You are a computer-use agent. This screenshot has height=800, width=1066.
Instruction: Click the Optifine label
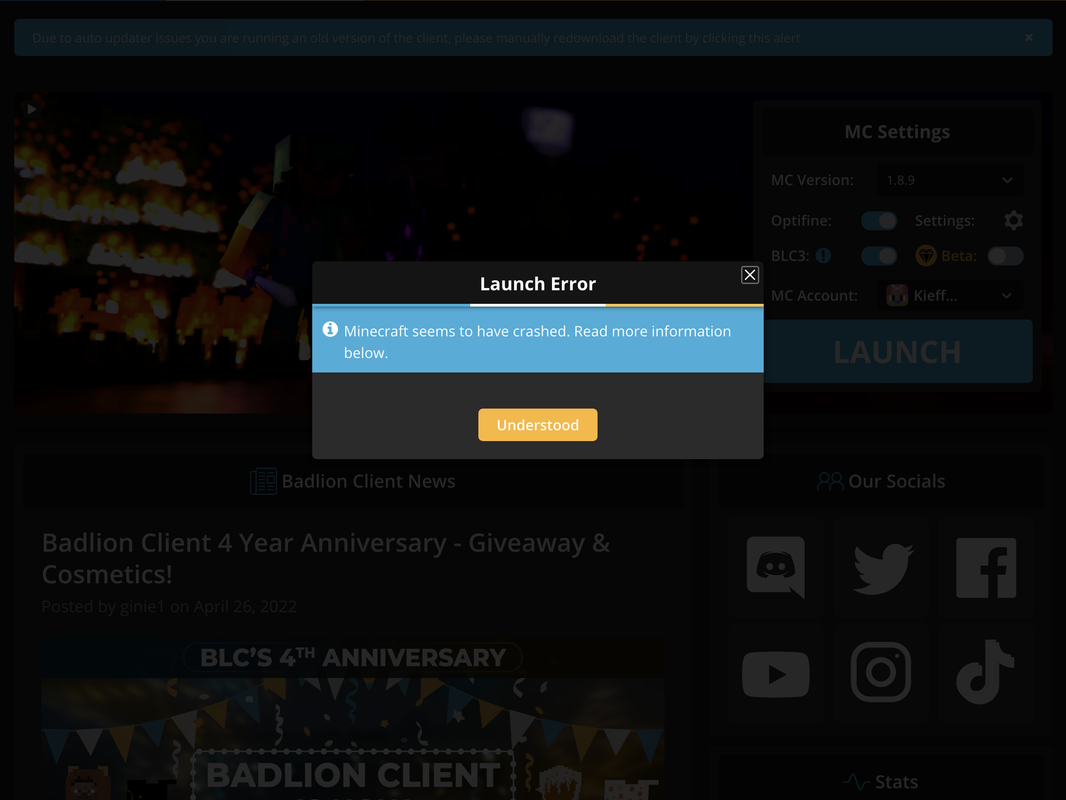coord(801,220)
